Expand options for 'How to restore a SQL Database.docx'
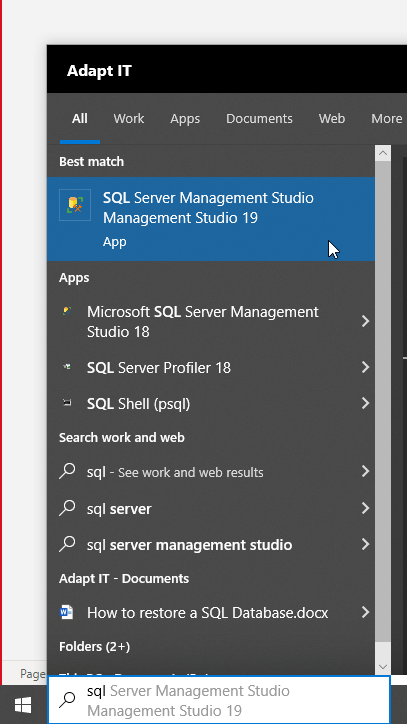 coord(365,612)
